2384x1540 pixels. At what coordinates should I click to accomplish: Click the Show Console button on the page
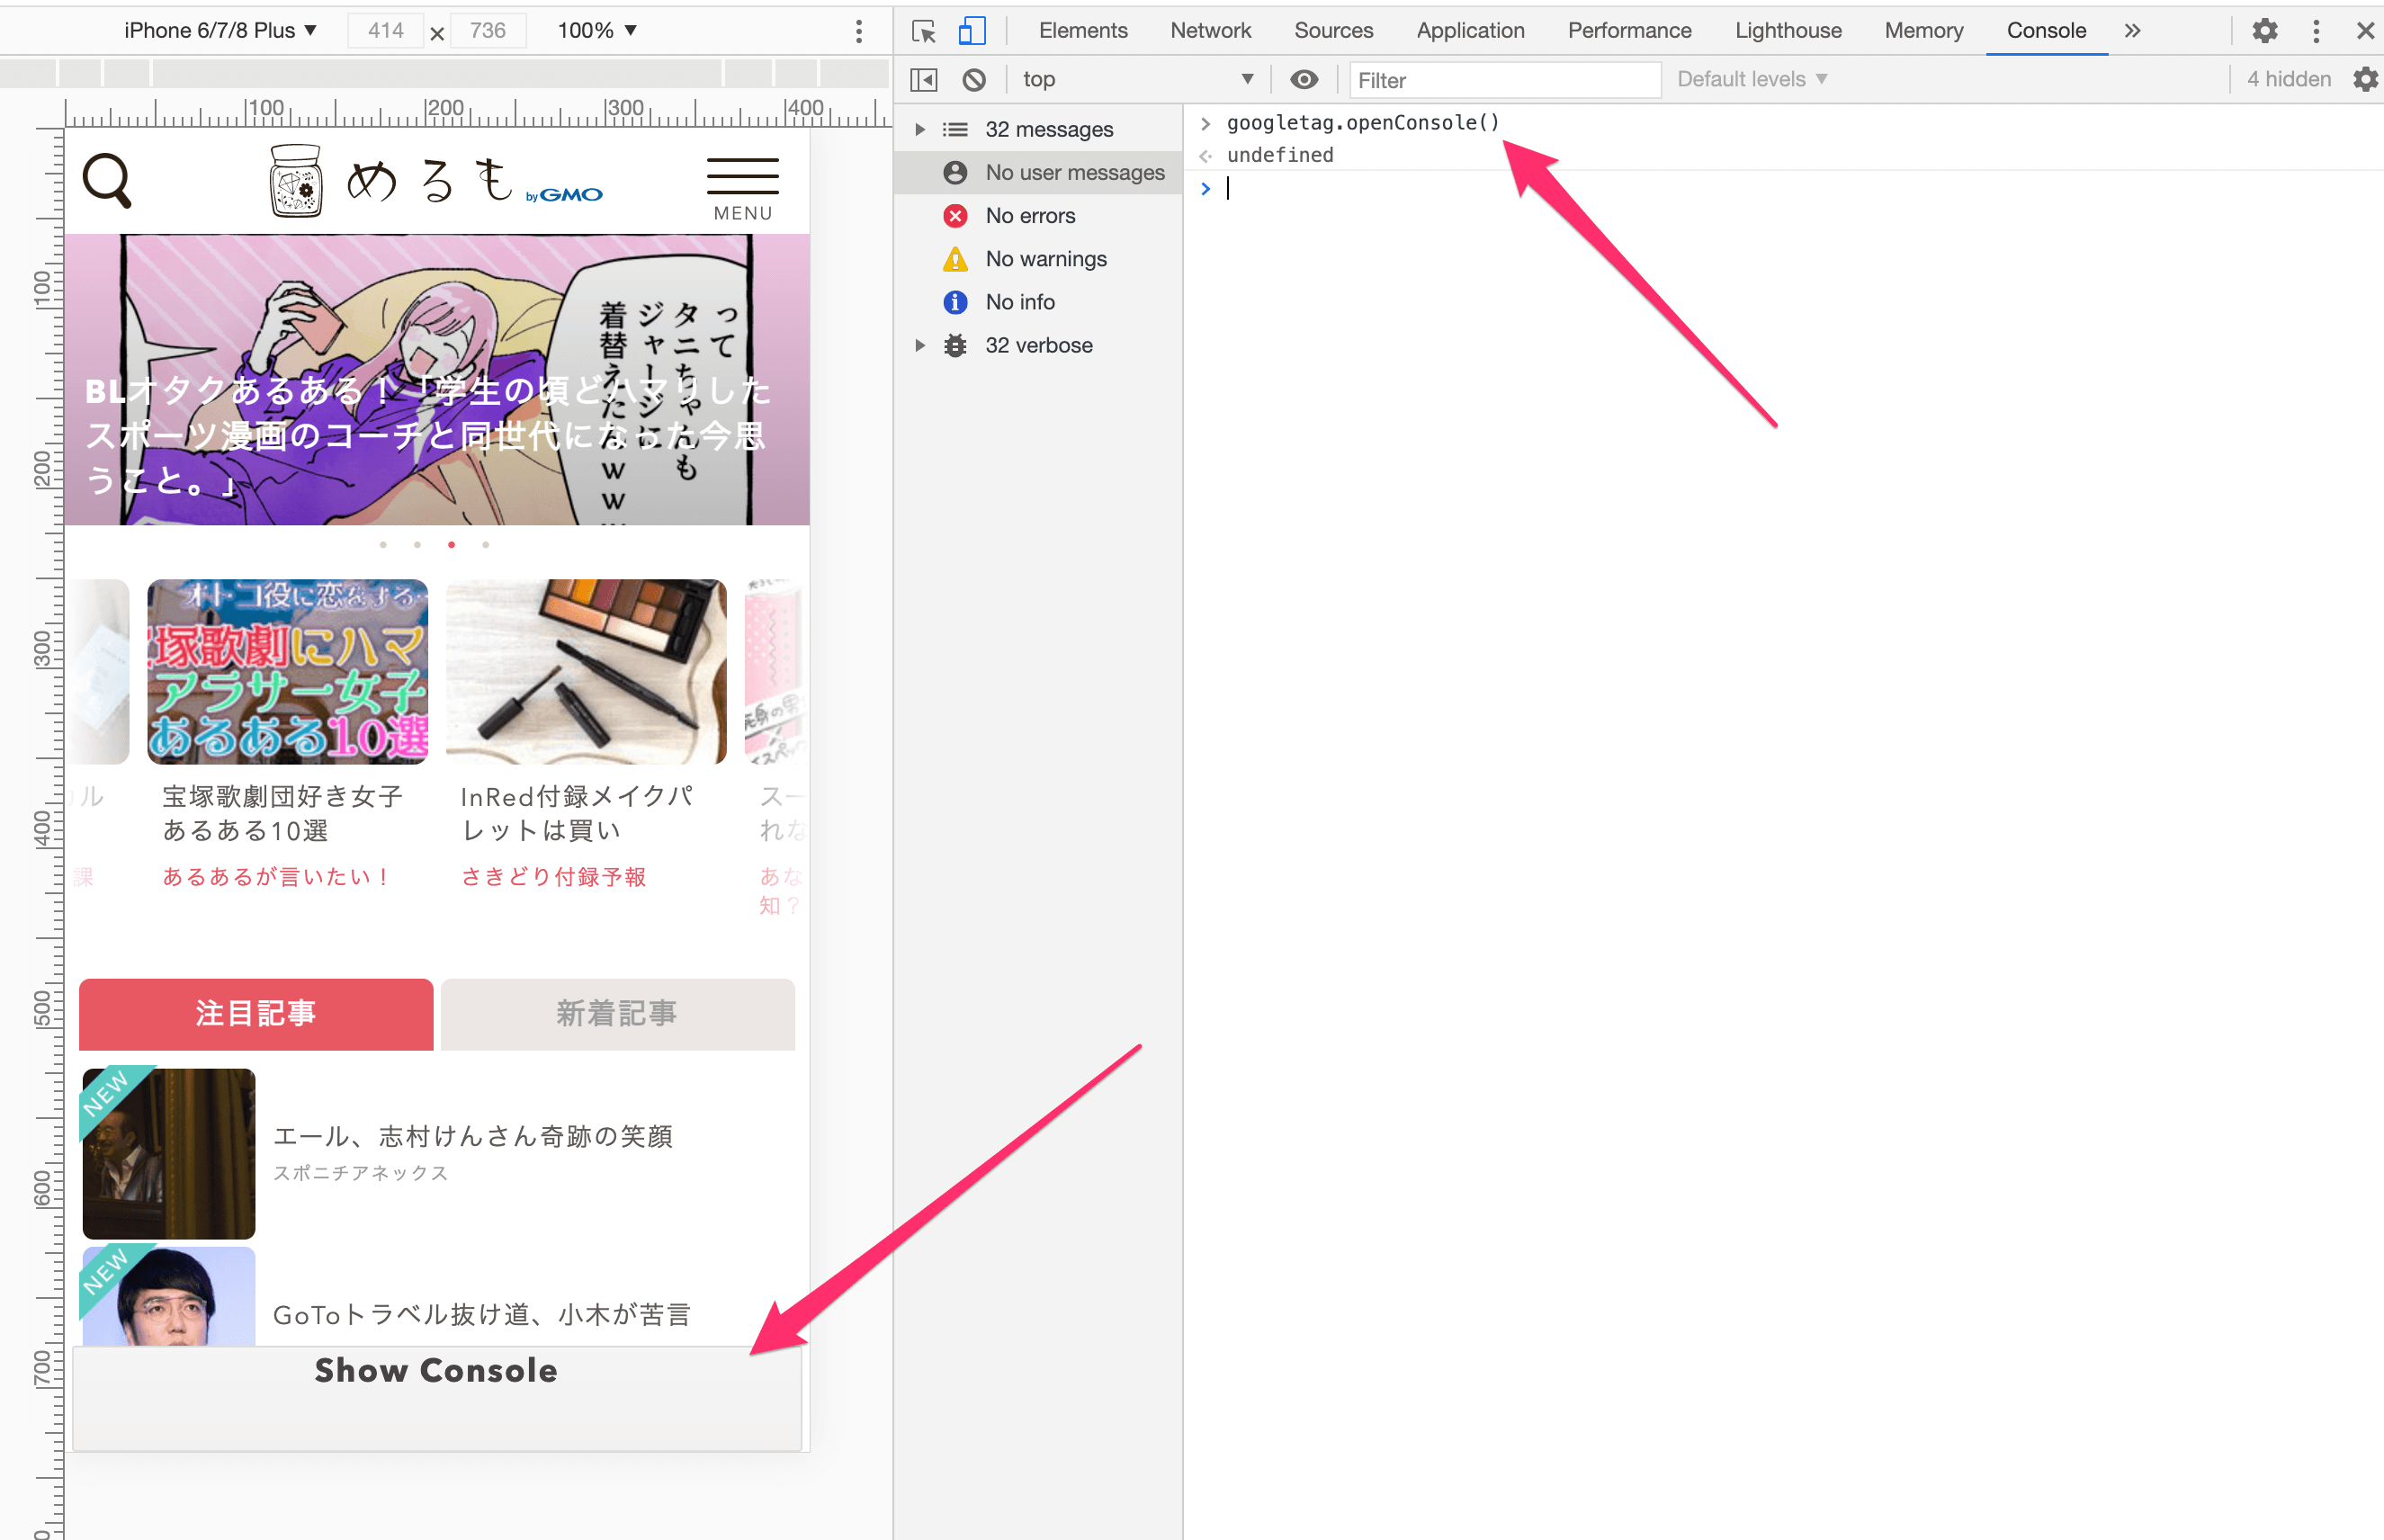click(436, 1371)
